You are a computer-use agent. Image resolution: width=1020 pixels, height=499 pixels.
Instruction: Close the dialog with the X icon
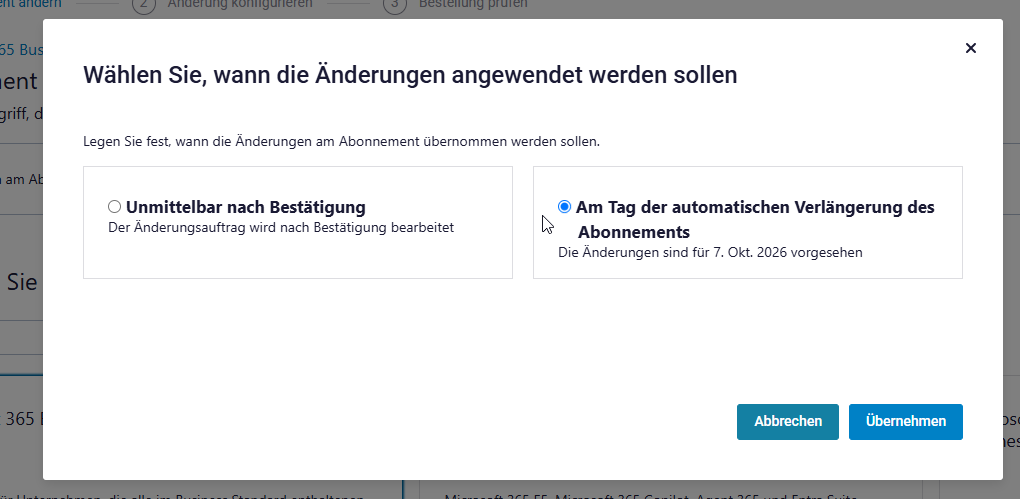(971, 48)
